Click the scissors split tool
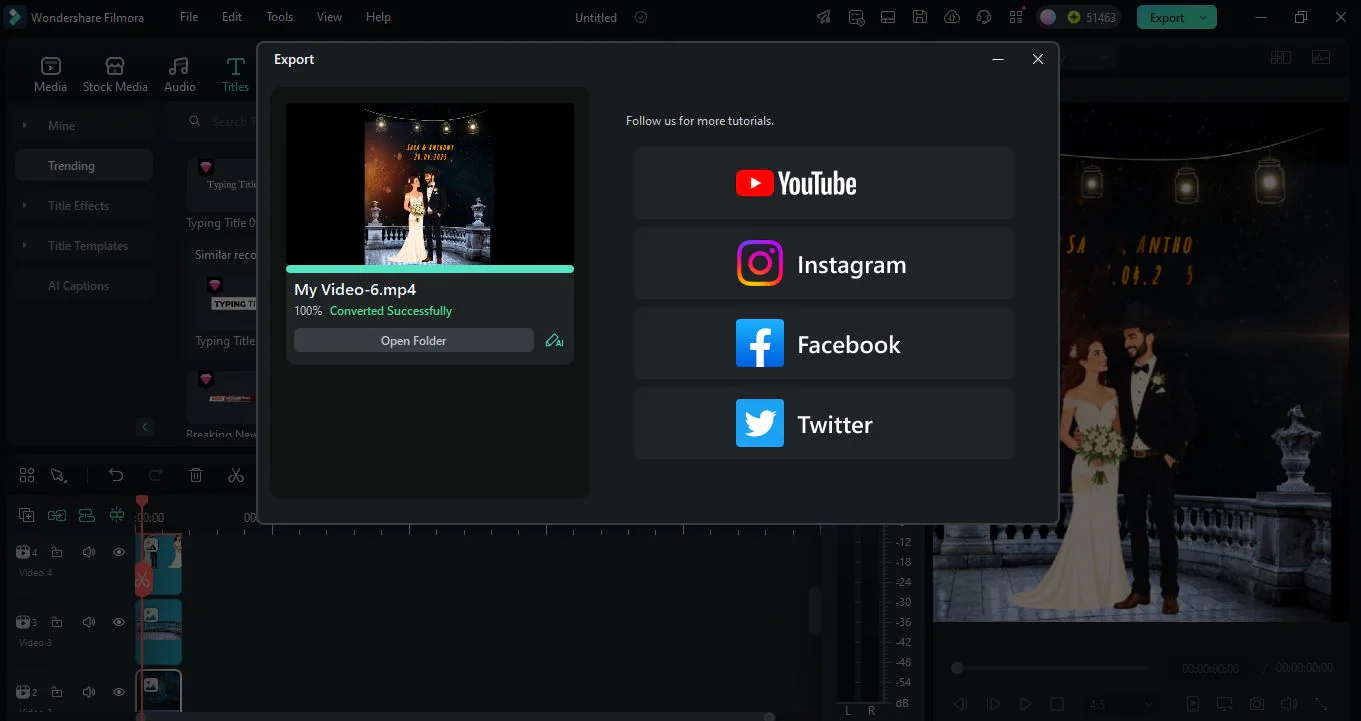This screenshot has width=1361, height=721. click(x=236, y=475)
